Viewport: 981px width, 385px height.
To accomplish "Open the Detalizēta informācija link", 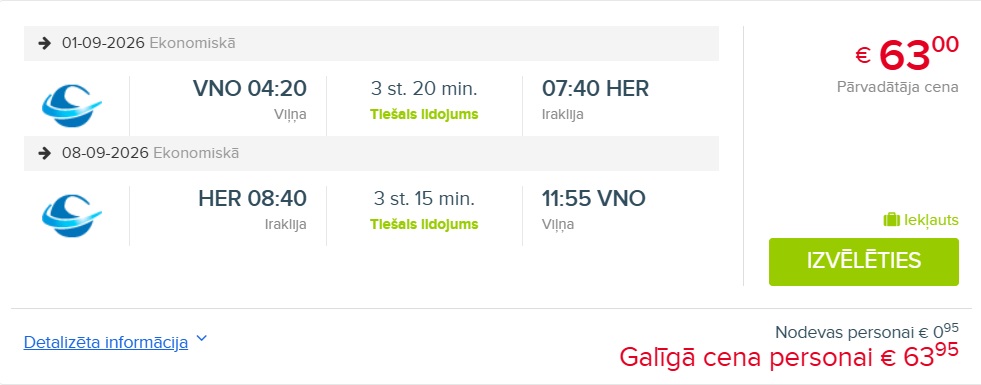I will tap(106, 342).
